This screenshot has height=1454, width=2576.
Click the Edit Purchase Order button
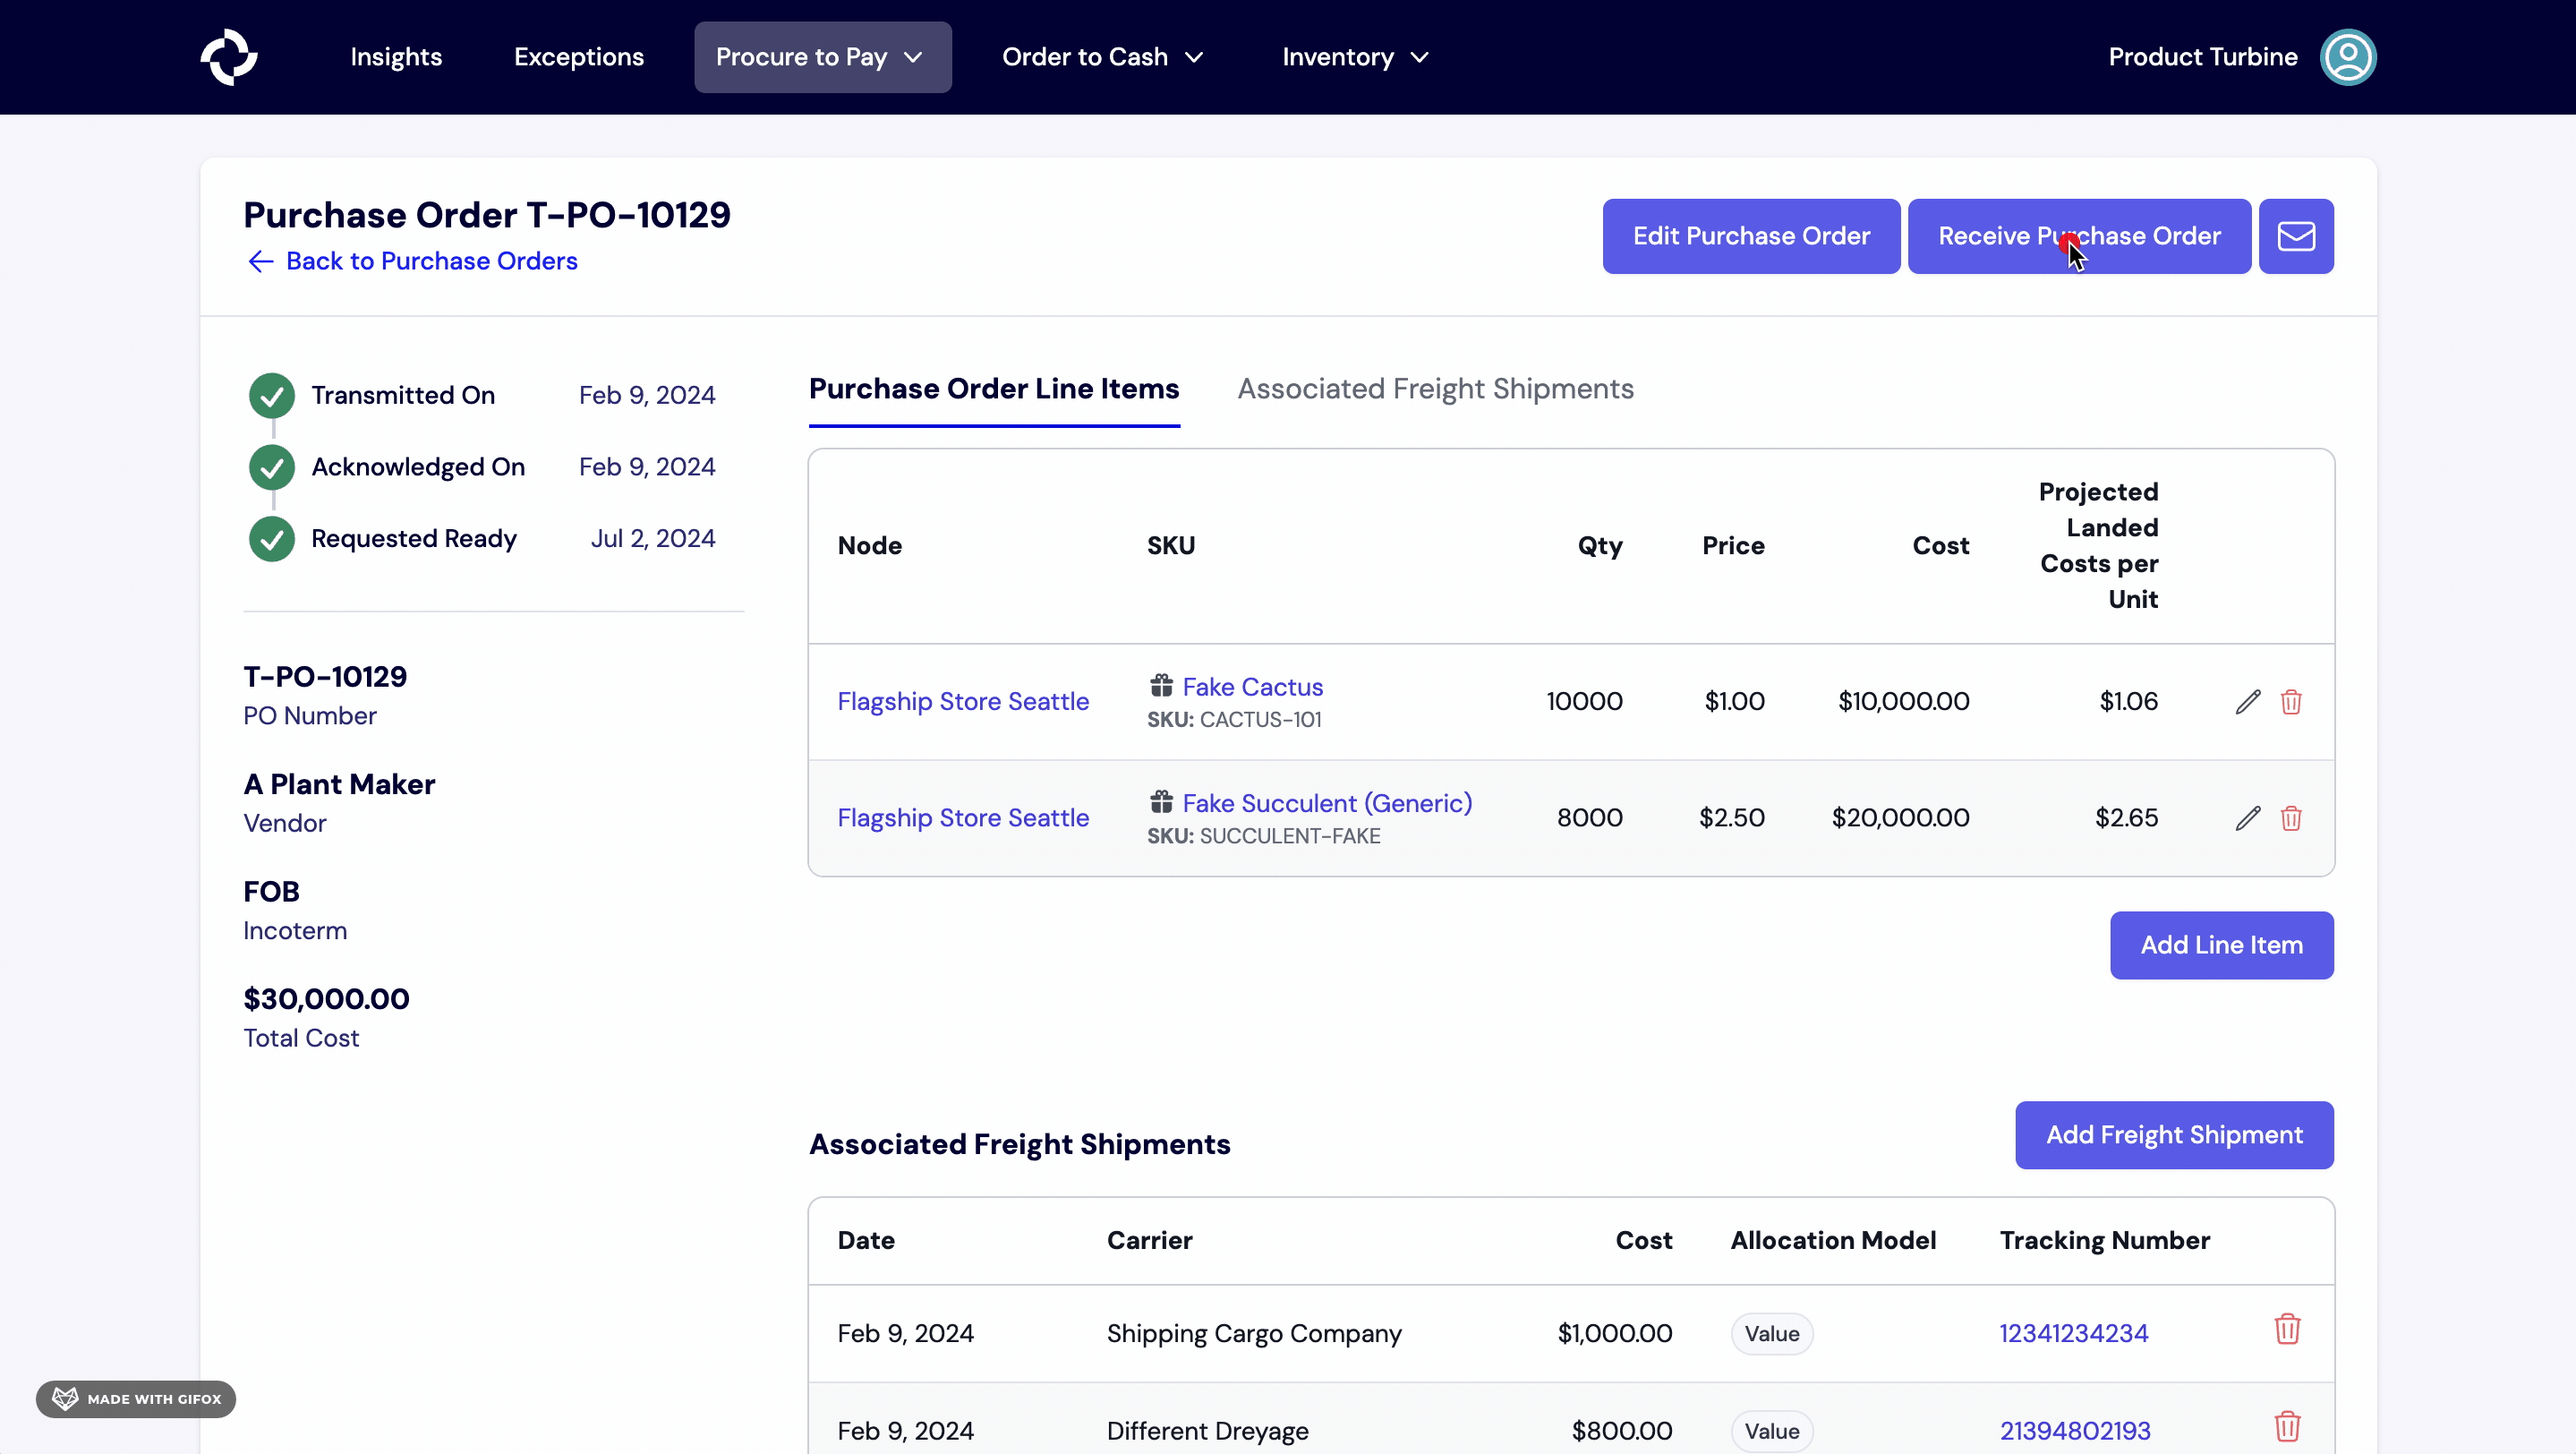[1750, 236]
